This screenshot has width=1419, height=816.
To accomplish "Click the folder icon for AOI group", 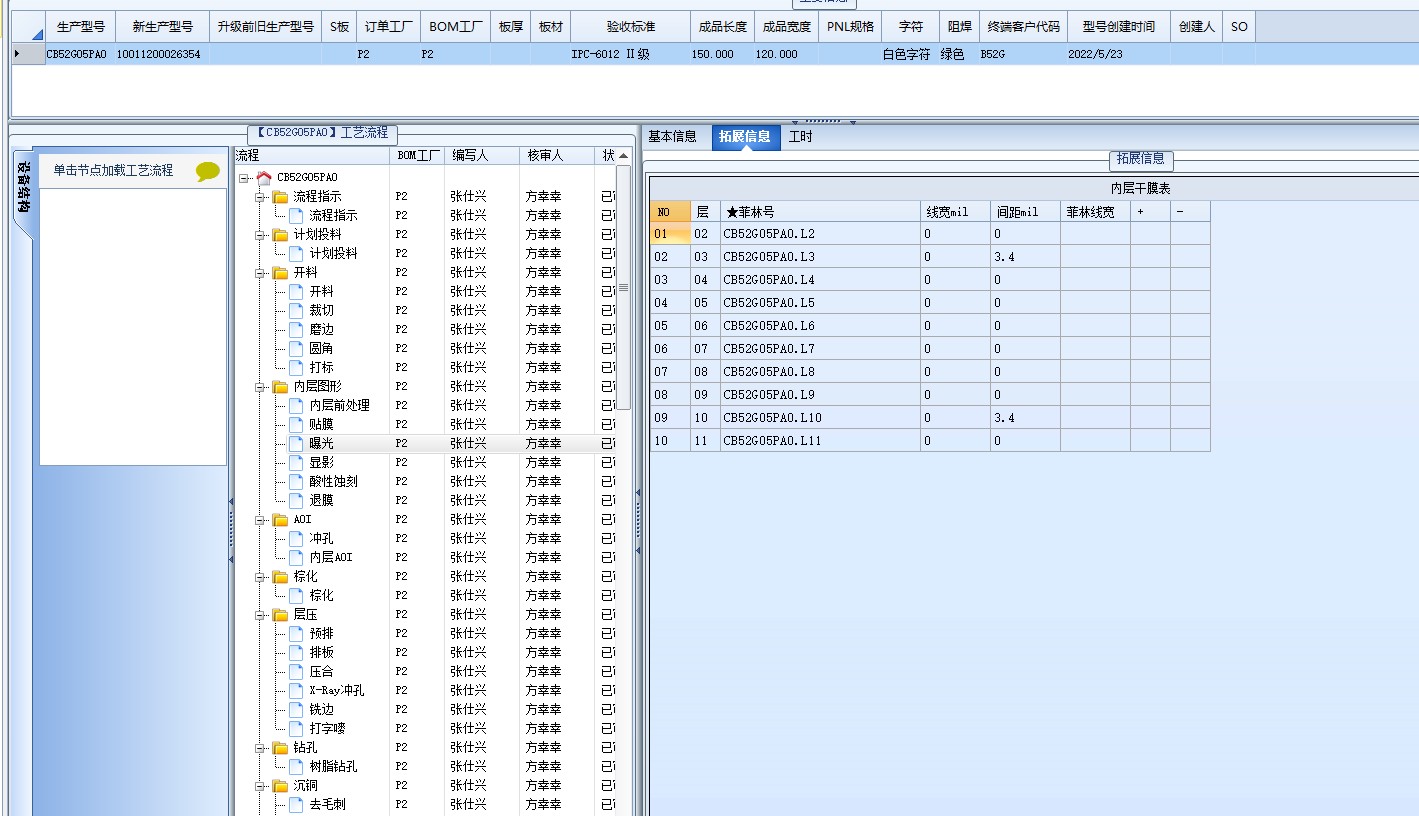I will coord(280,519).
